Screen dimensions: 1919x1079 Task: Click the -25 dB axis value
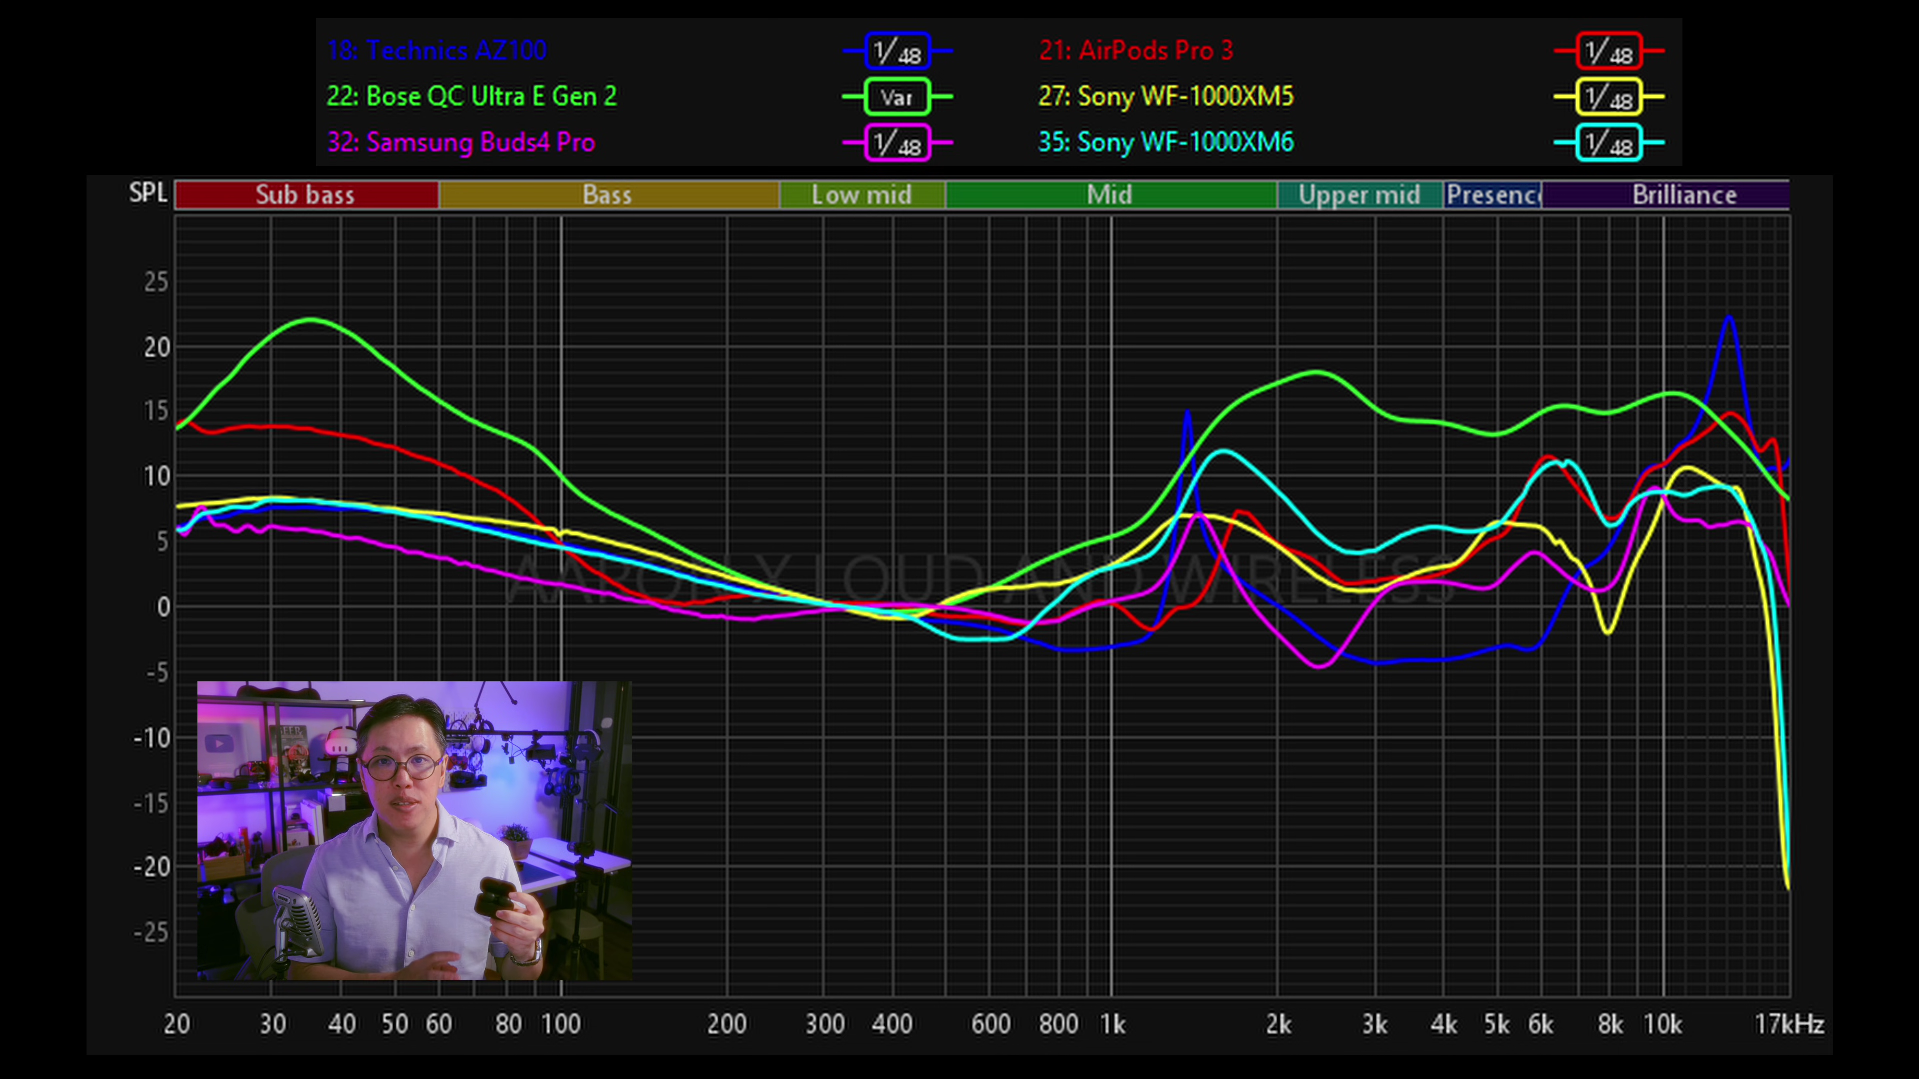click(152, 932)
